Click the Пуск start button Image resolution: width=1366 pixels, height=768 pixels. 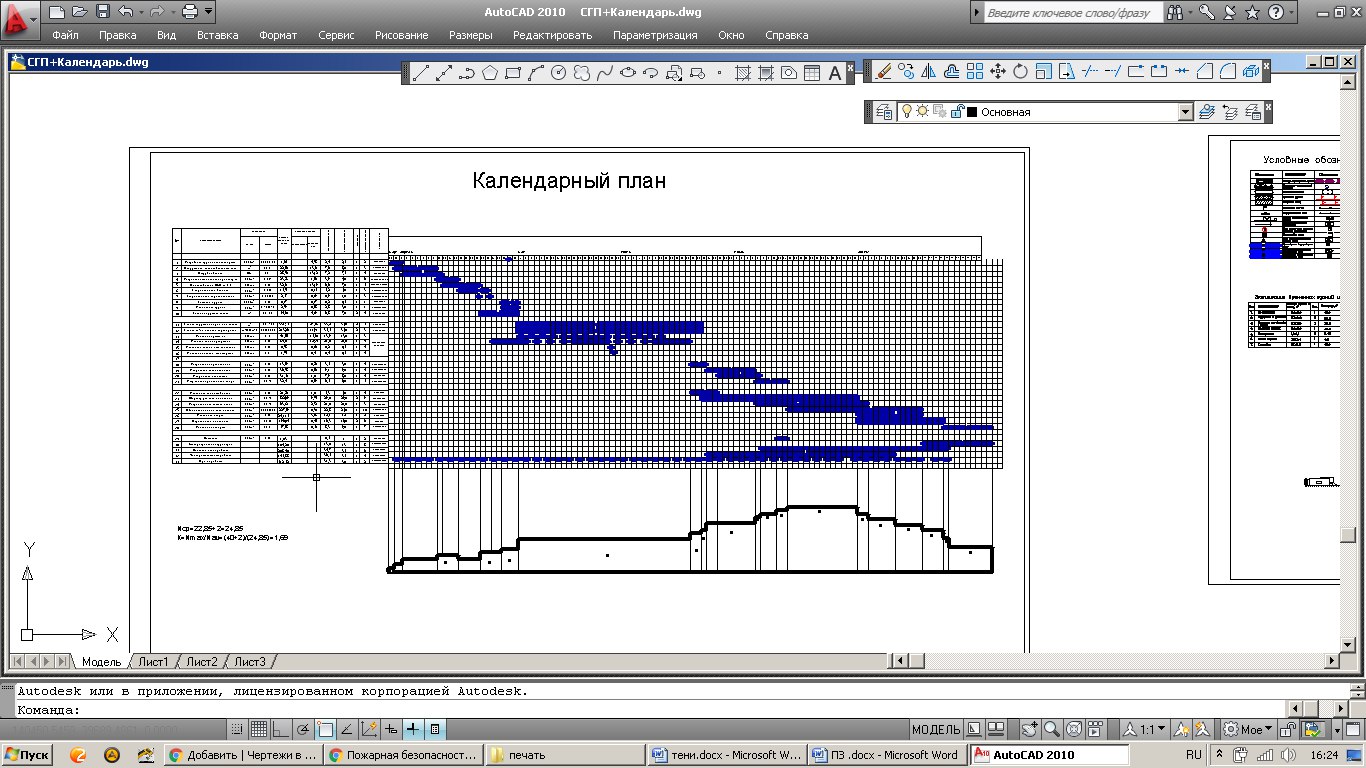coord(28,755)
